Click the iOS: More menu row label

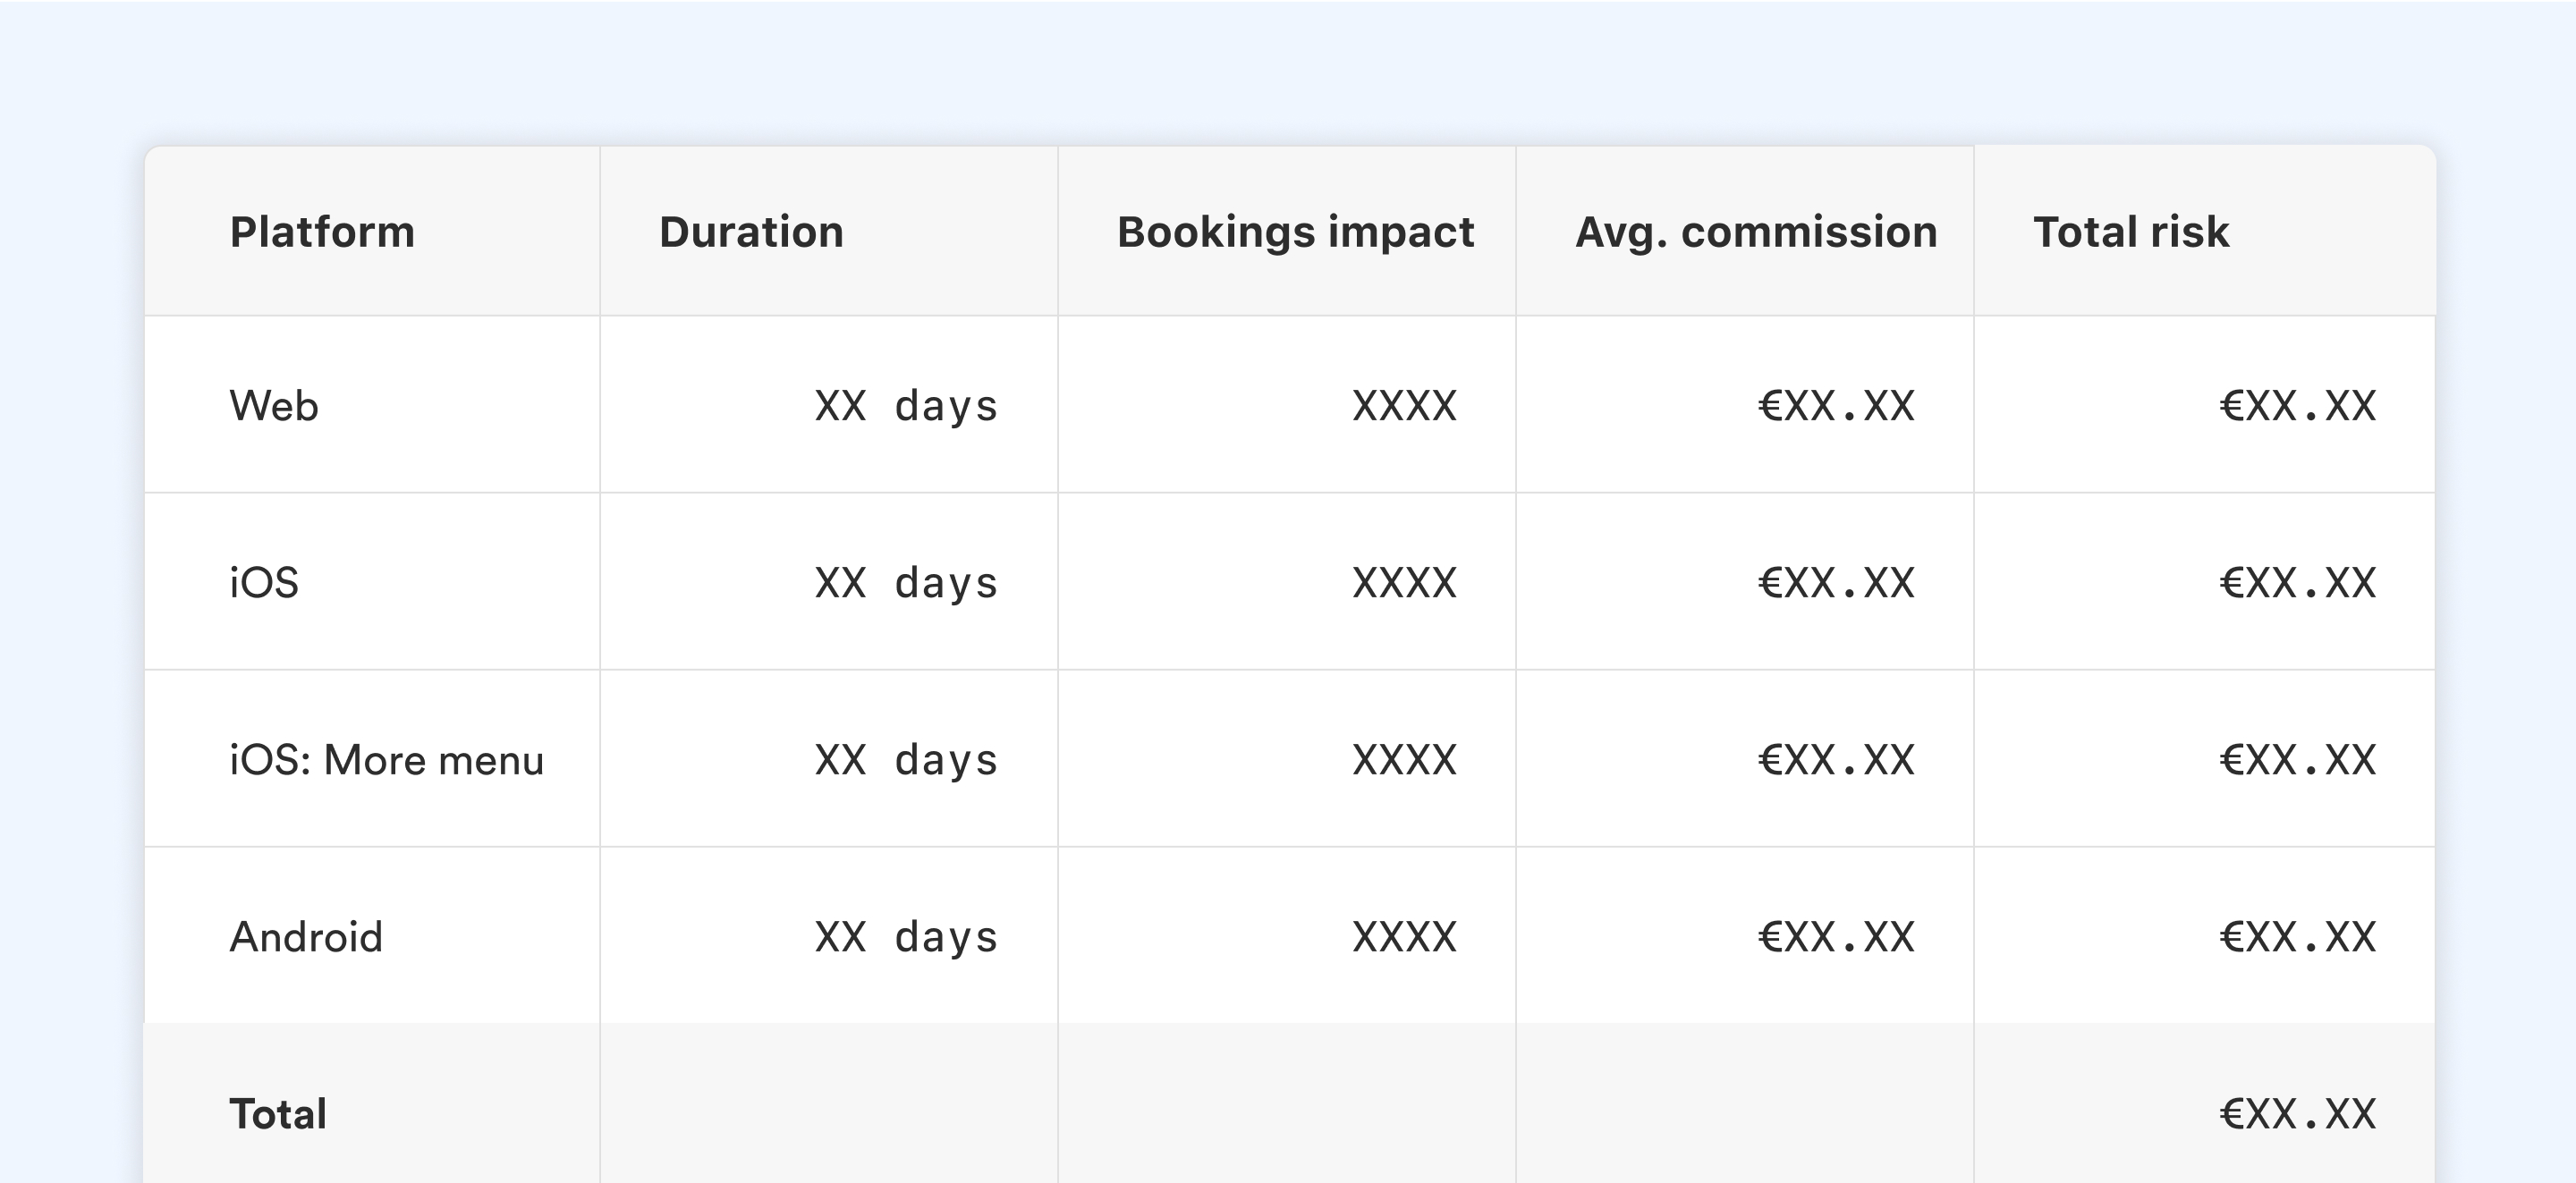coord(387,760)
